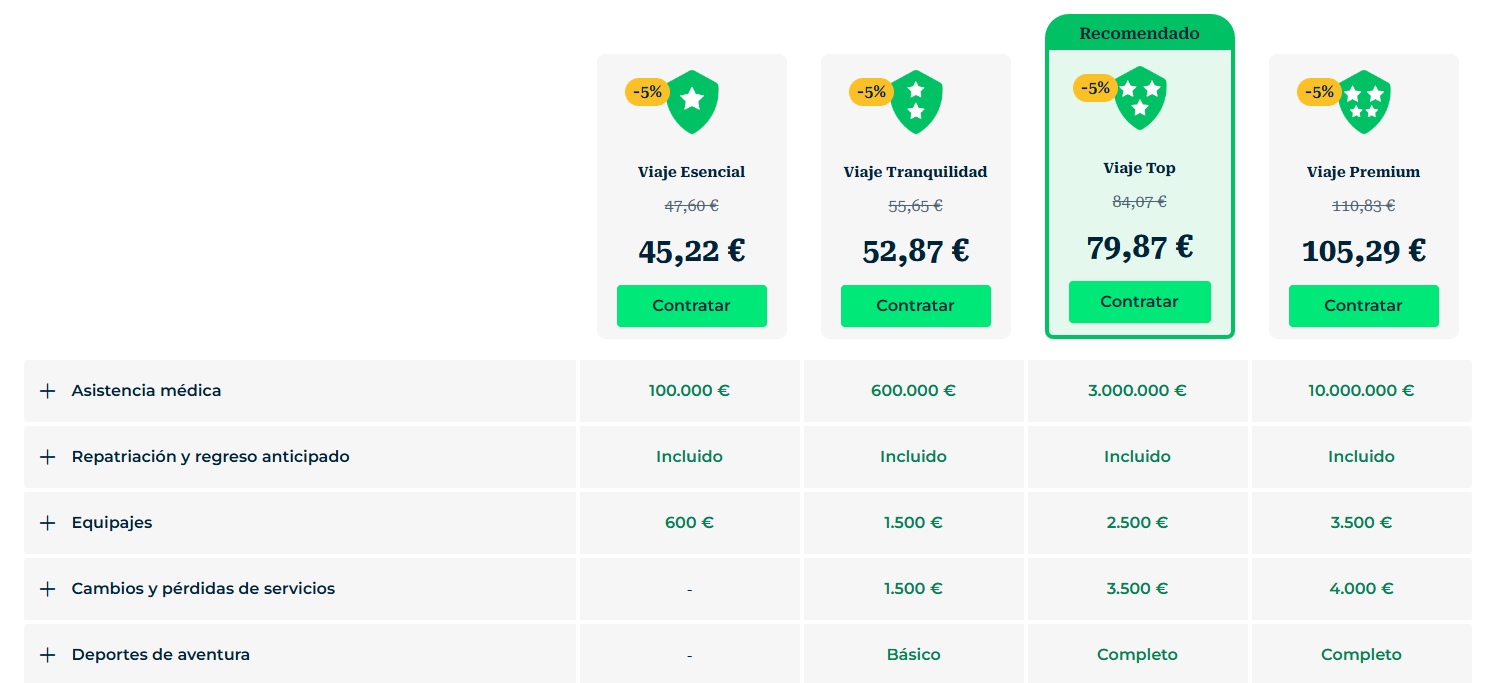
Task: Click Contratar on the Viaje Premium plan
Action: [x=1364, y=306]
